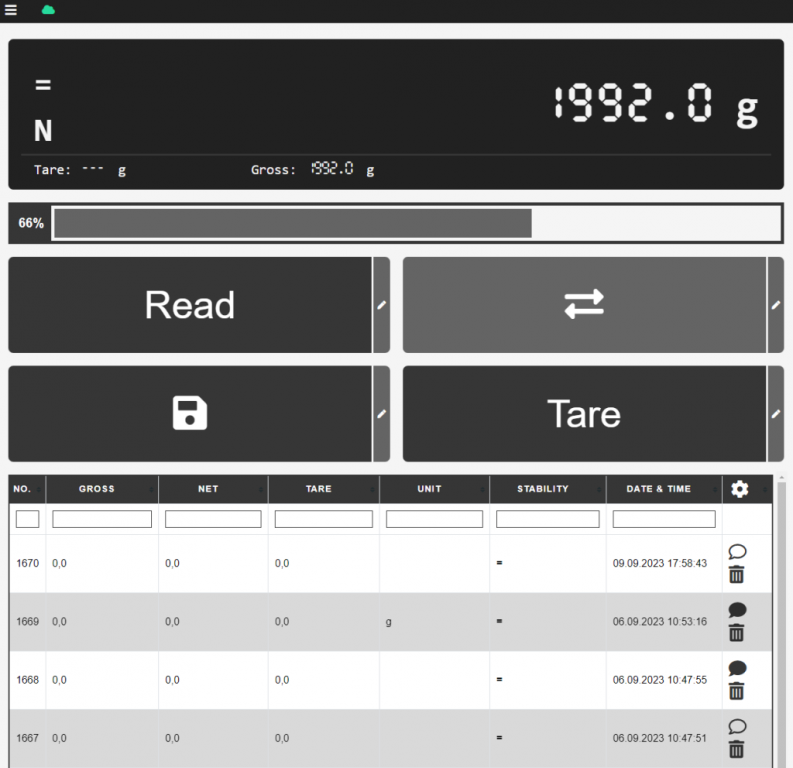The height and width of the screenshot is (768, 793).
Task: Sort table by Stability column header
Action: pyautogui.click(x=542, y=489)
